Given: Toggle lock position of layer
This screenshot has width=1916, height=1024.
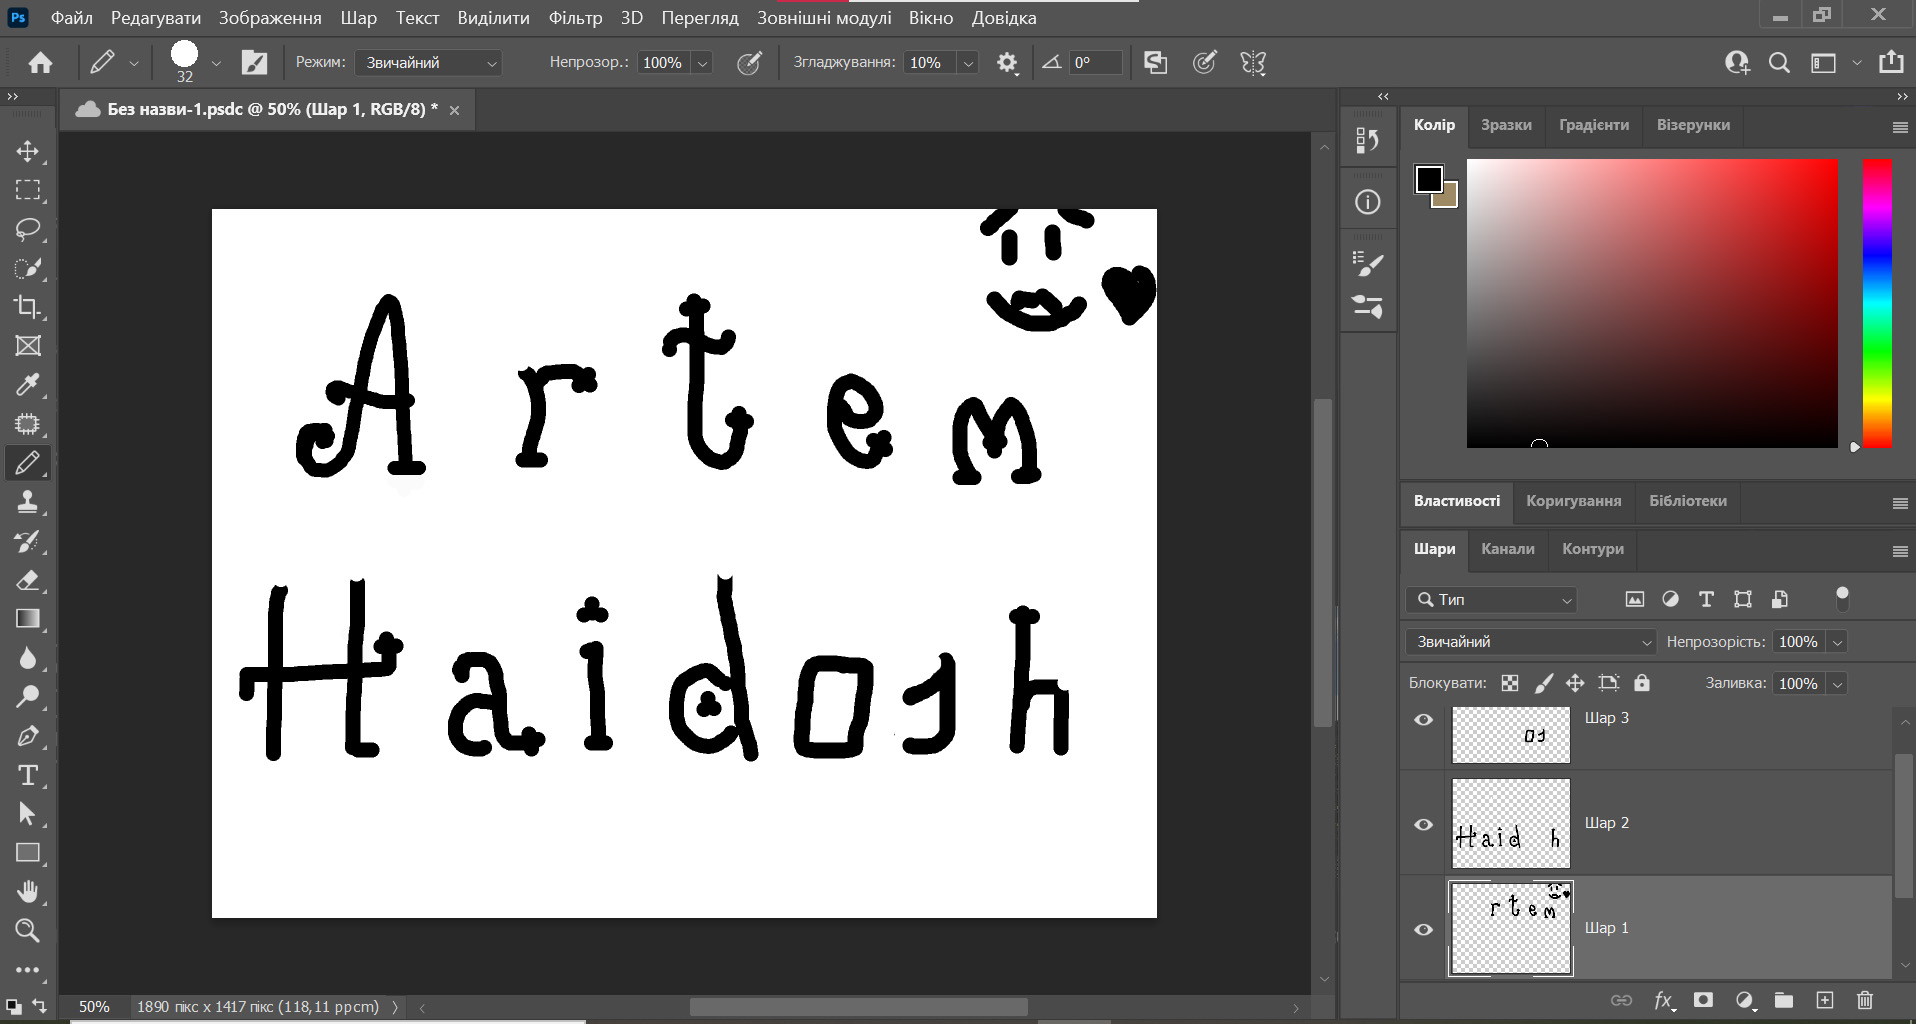Looking at the screenshot, I should click(1575, 683).
